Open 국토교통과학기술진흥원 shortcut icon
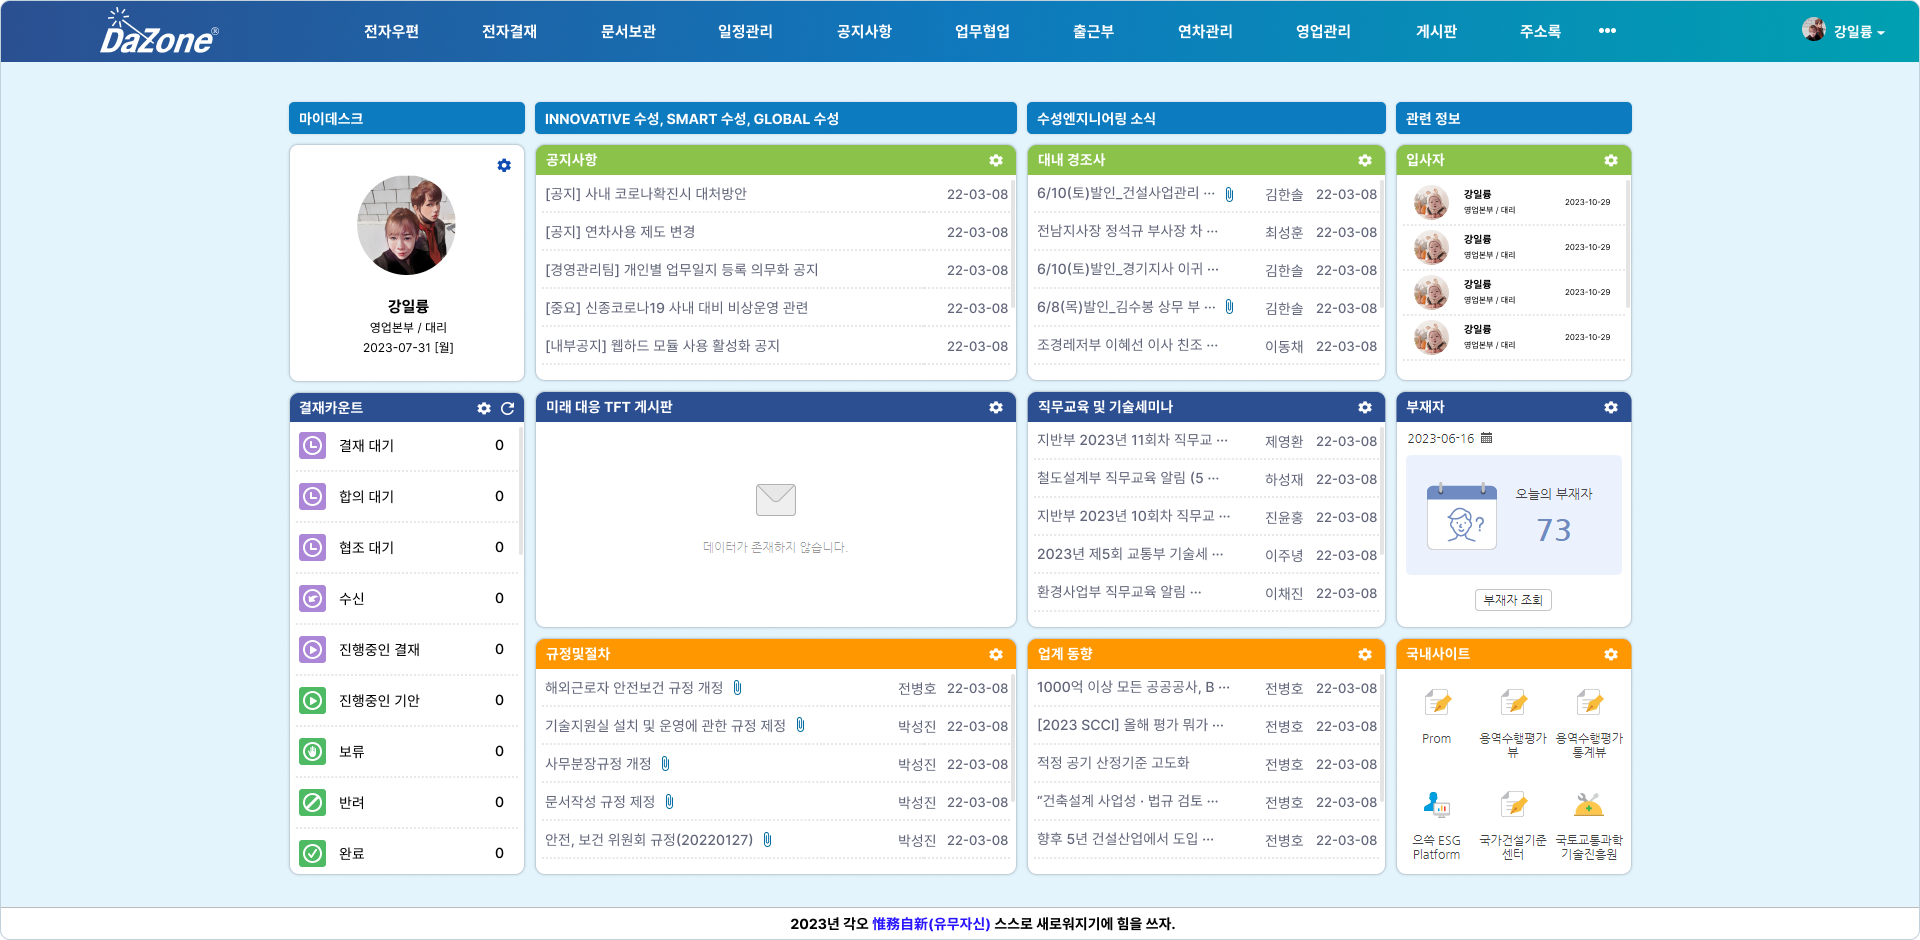Viewport: 1920px width, 940px height. (1588, 805)
